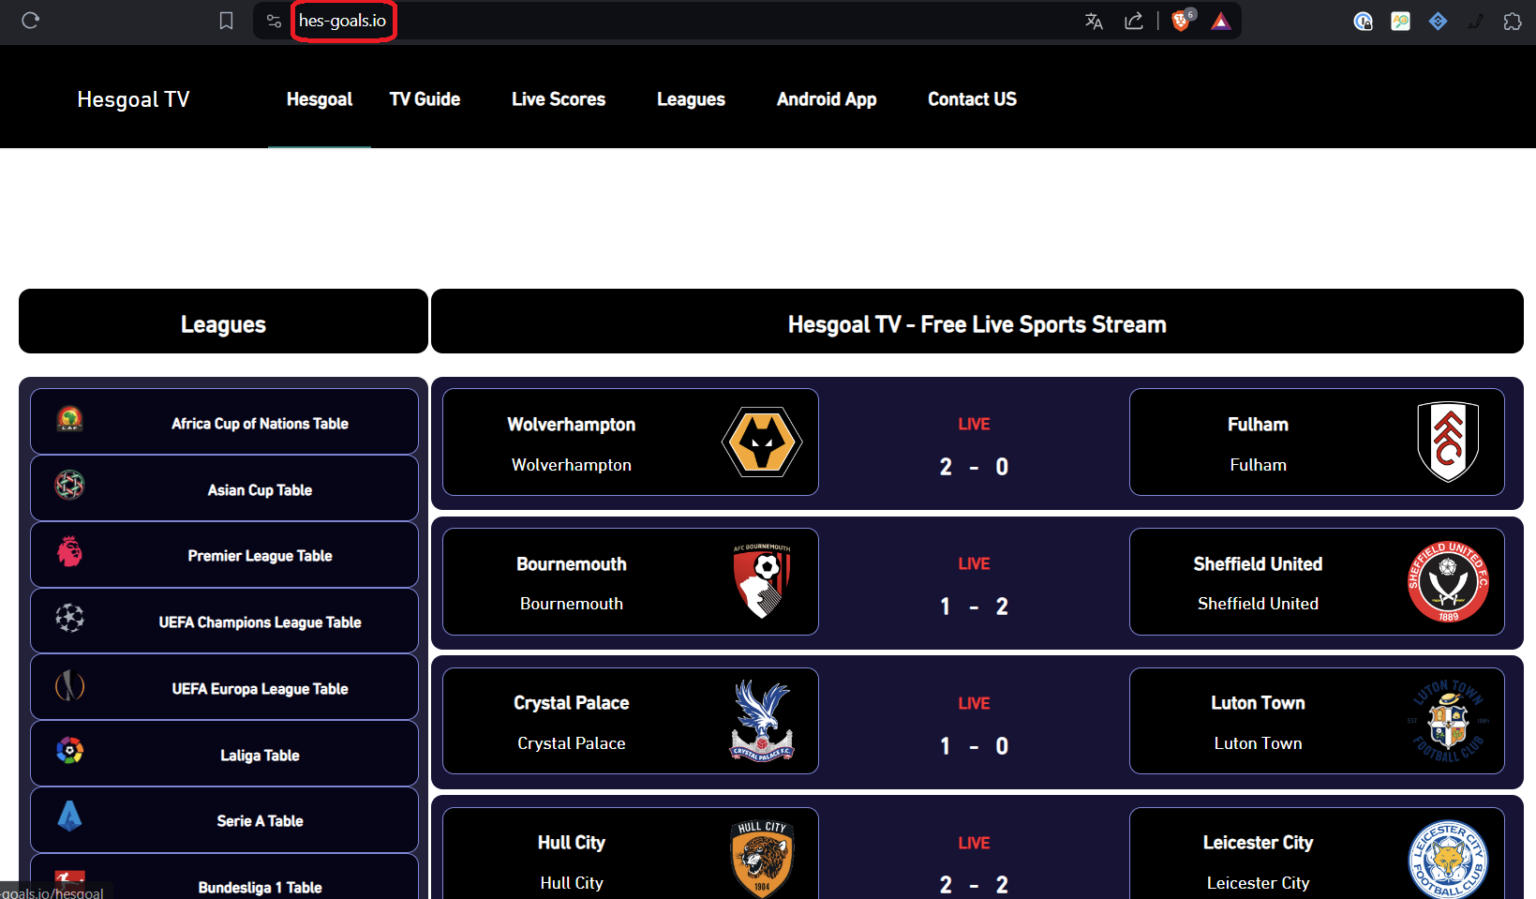Open the Premier League Table
This screenshot has height=899, width=1536.
tap(259, 556)
